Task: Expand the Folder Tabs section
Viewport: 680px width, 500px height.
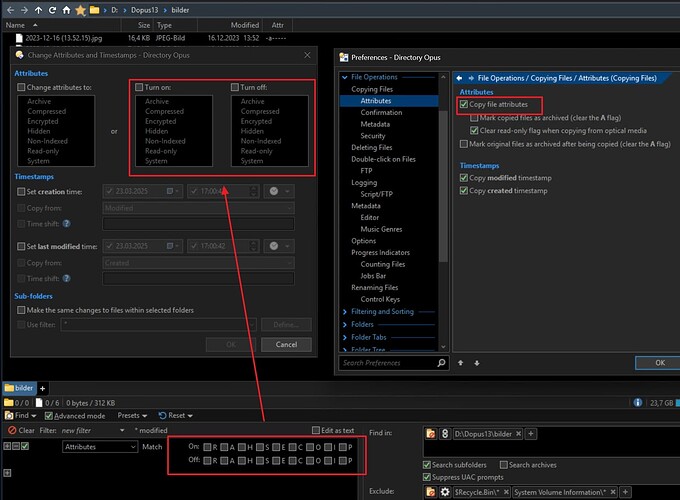Action: [x=345, y=337]
